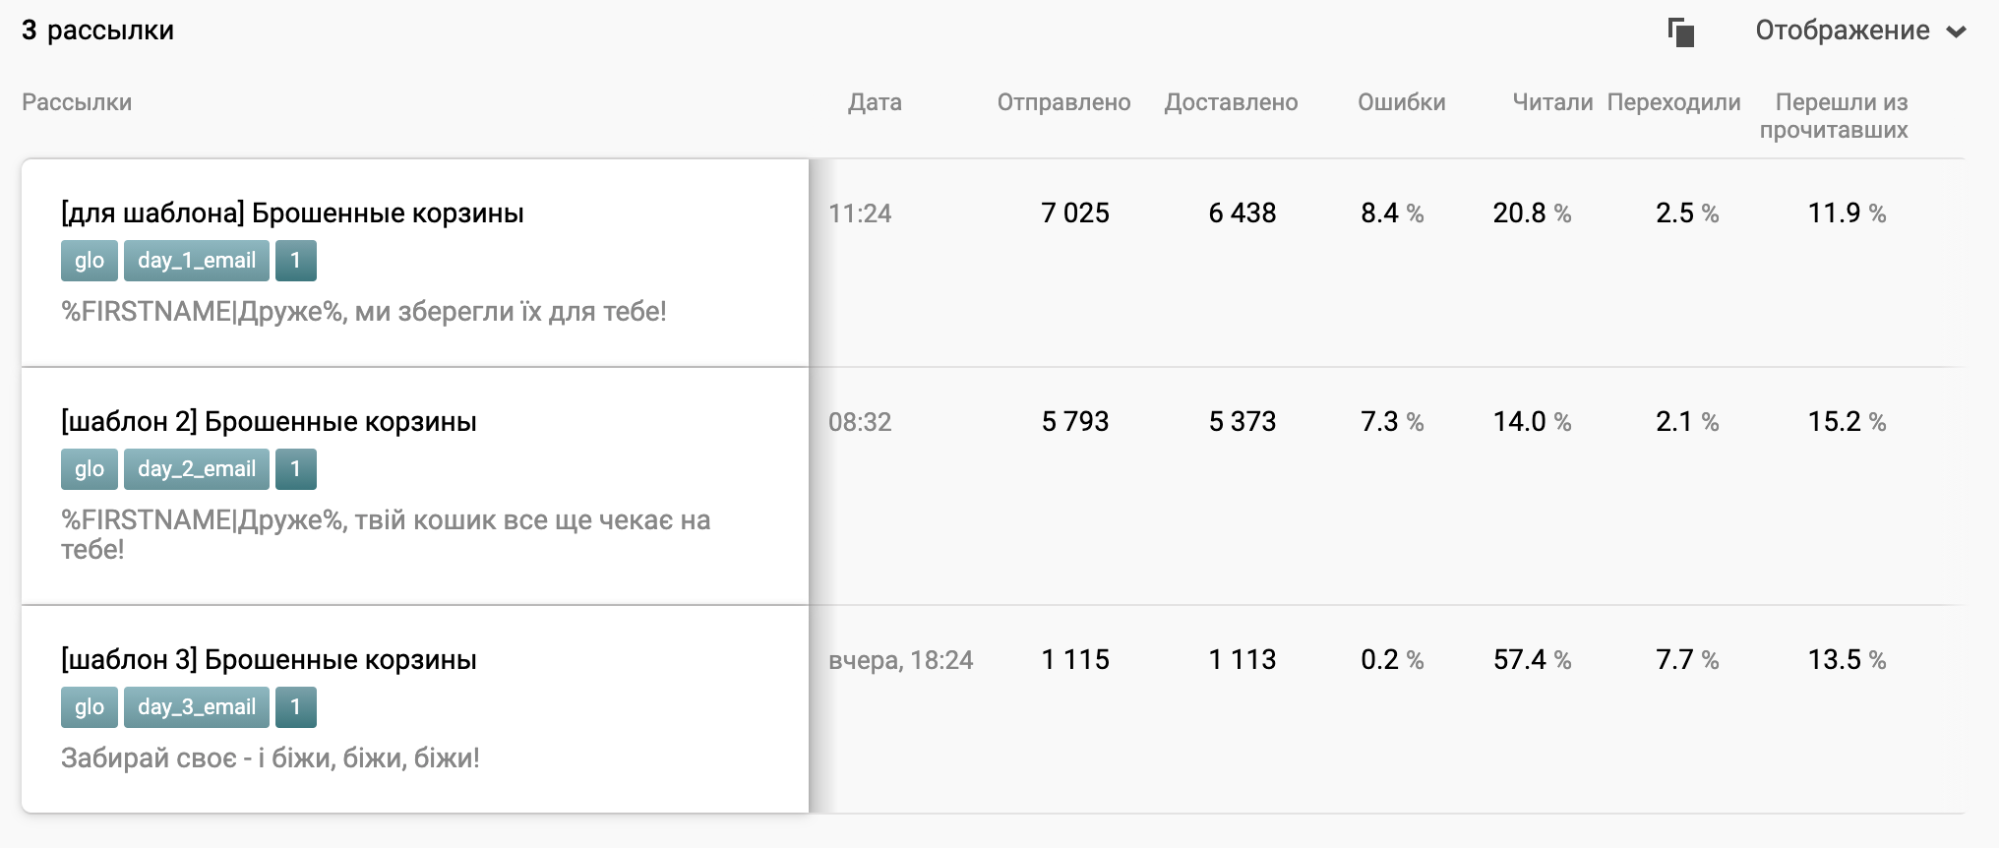The height and width of the screenshot is (849, 1999).
Task: Sort by the Ошибки column header
Action: [x=1400, y=102]
